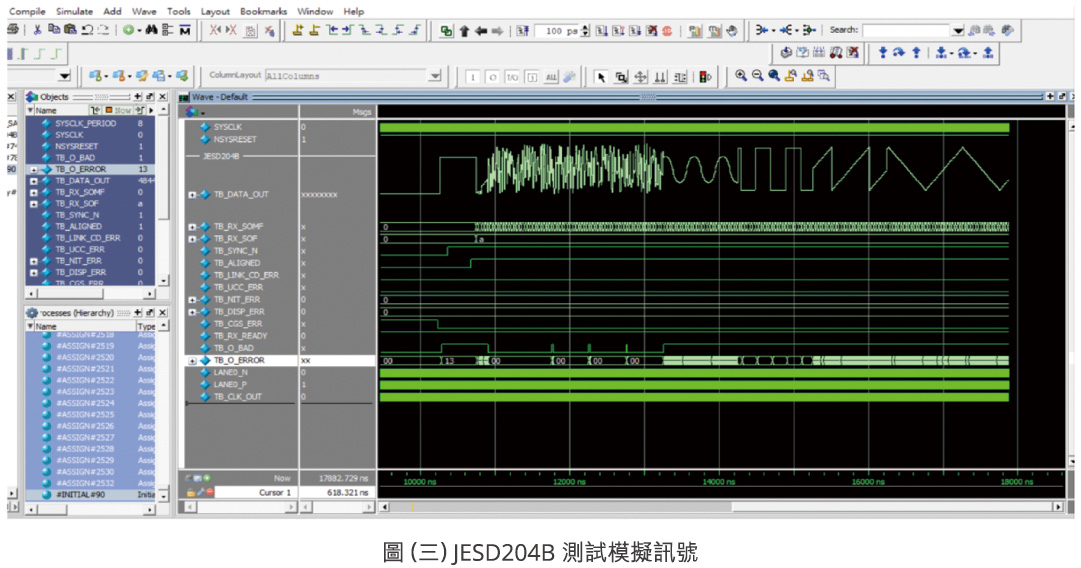
Task: Click the Find binoculars icon
Action: coord(151,31)
